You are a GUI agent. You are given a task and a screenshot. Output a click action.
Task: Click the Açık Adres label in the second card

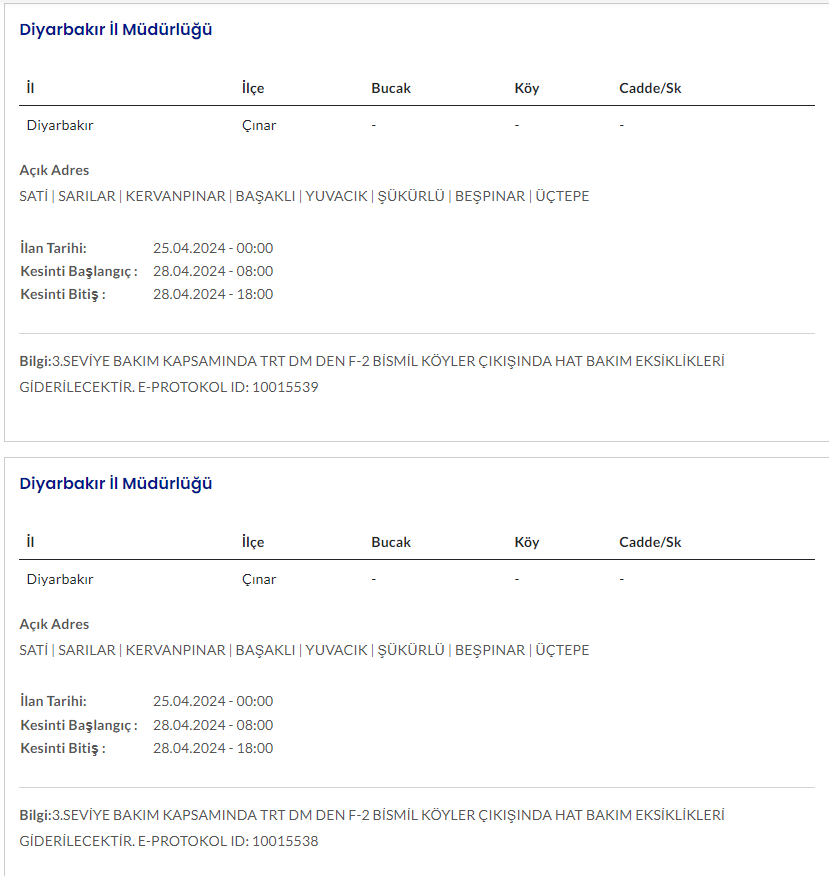pos(54,624)
